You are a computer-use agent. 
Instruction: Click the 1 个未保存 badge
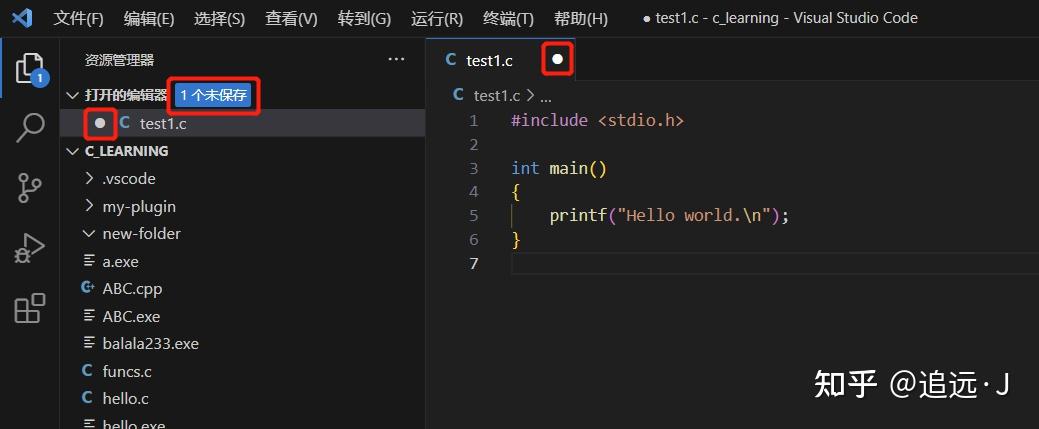213,95
